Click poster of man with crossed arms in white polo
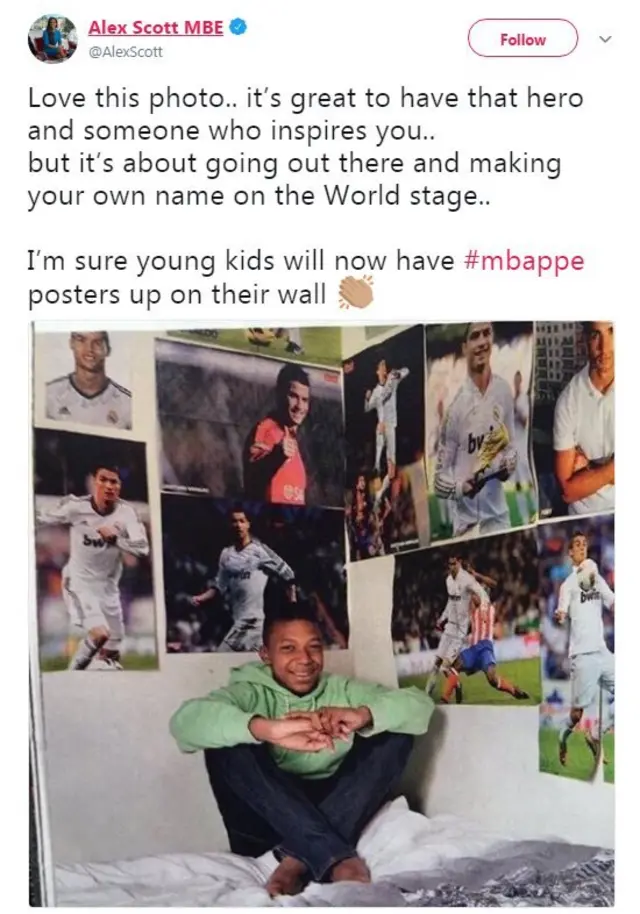Viewport: 640px width, 914px height. [575, 419]
